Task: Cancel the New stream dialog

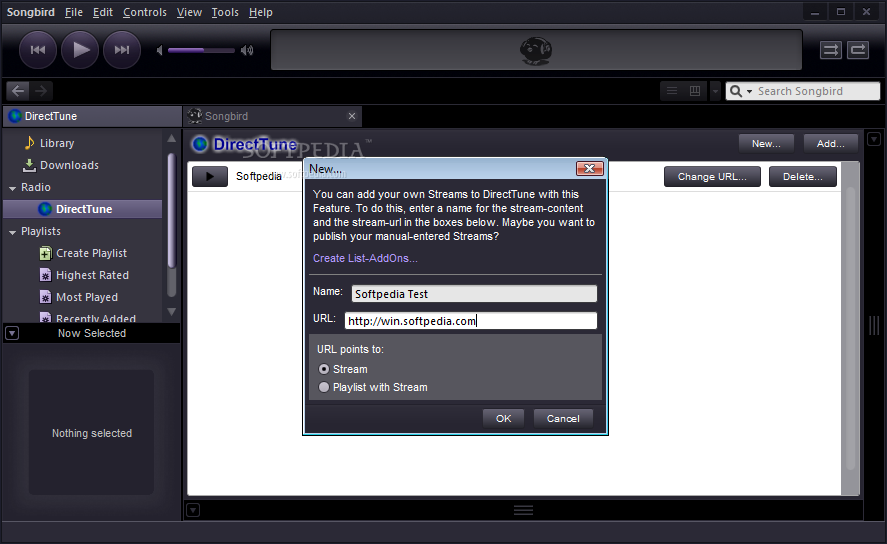Action: [563, 418]
